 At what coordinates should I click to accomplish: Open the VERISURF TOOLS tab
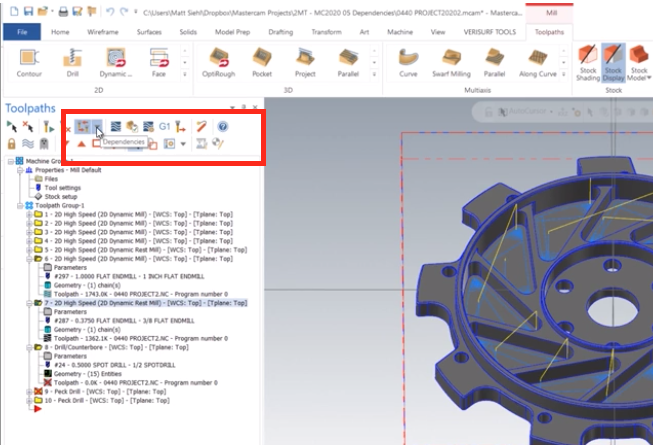pyautogui.click(x=490, y=32)
